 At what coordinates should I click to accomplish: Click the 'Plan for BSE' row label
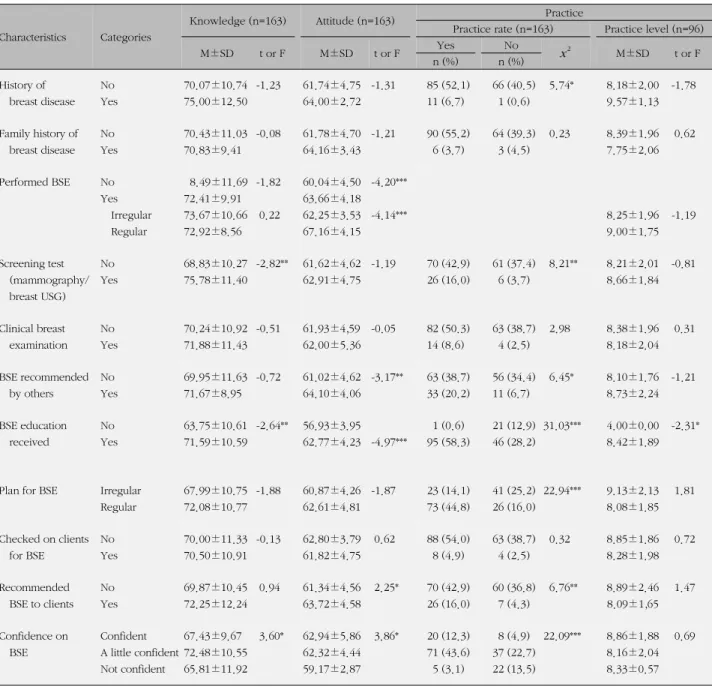(x=29, y=491)
